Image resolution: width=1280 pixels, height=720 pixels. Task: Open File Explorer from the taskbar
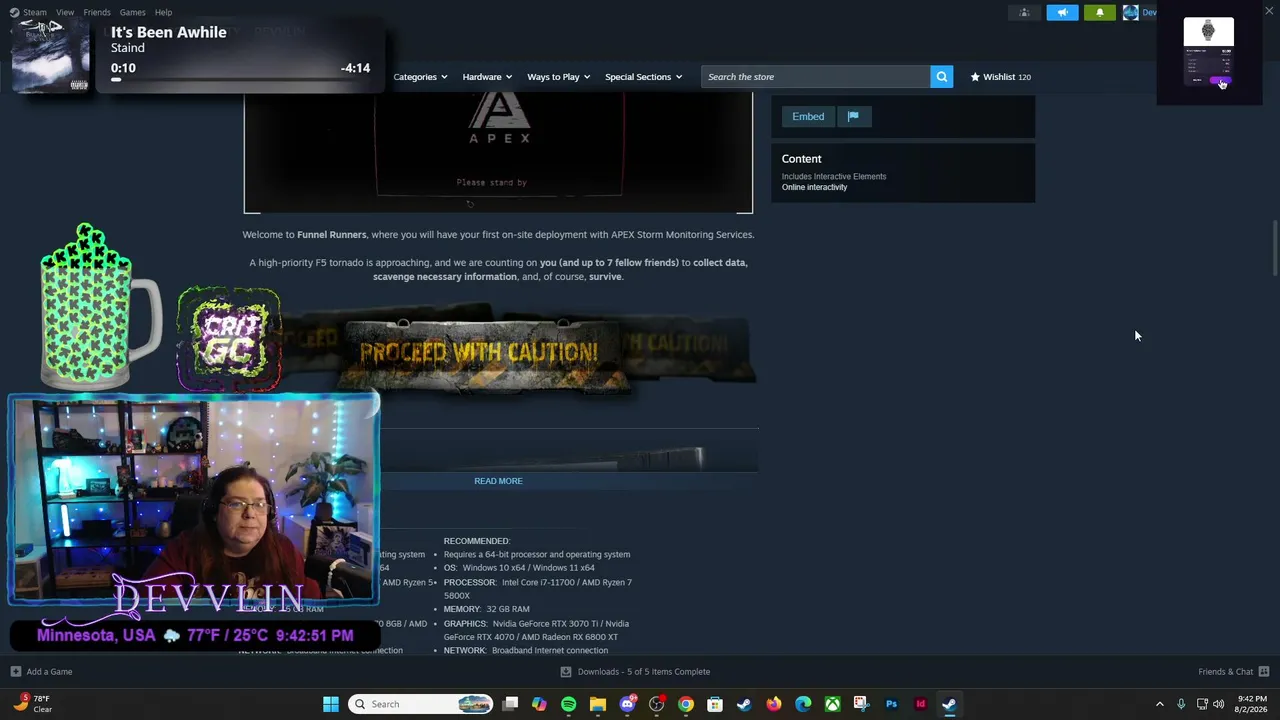click(x=598, y=704)
